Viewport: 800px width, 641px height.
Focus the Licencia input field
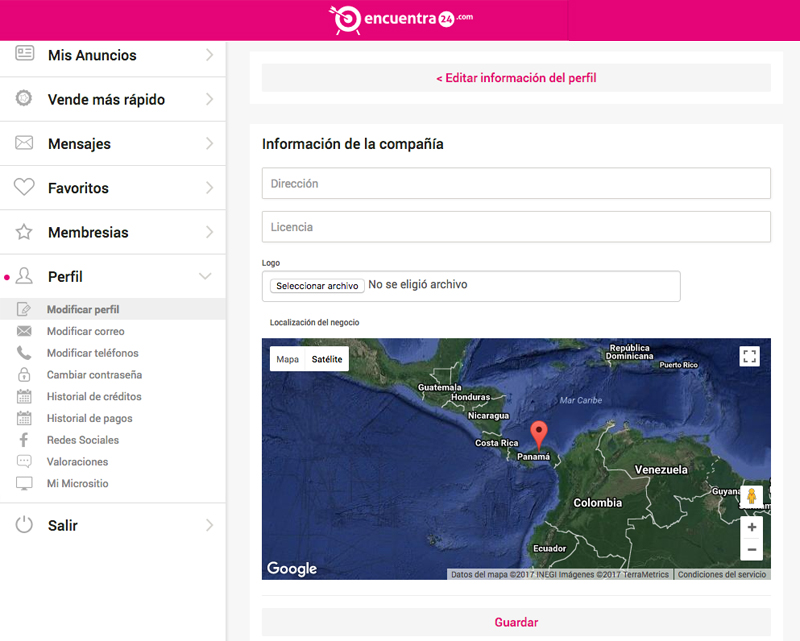516,227
